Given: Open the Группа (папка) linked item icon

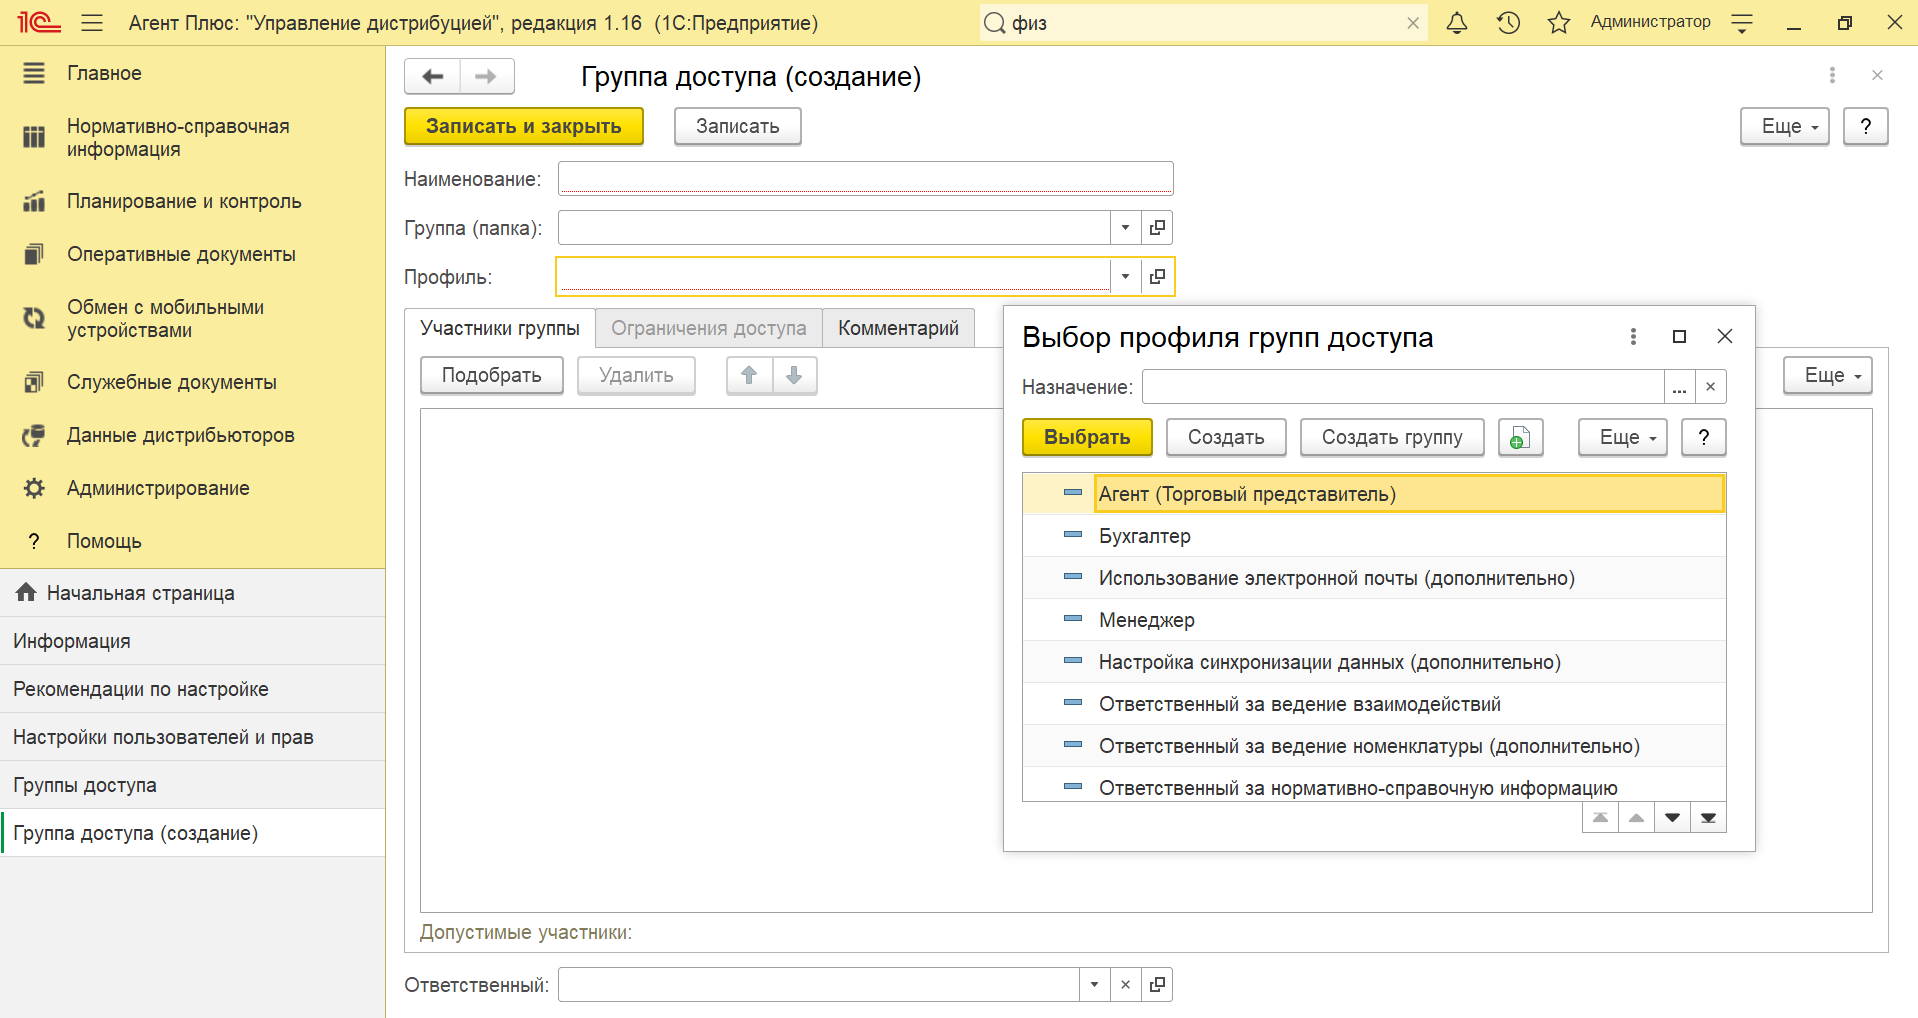Looking at the screenshot, I should click(1157, 227).
